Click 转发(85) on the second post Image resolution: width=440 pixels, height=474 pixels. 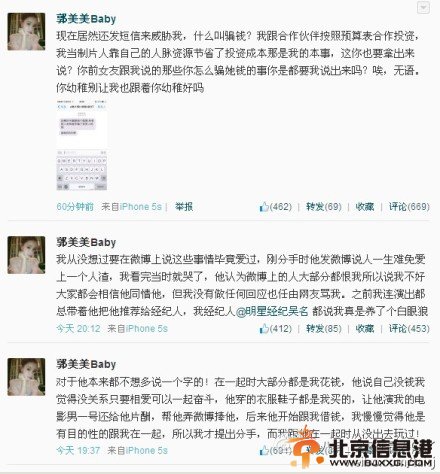click(324, 329)
